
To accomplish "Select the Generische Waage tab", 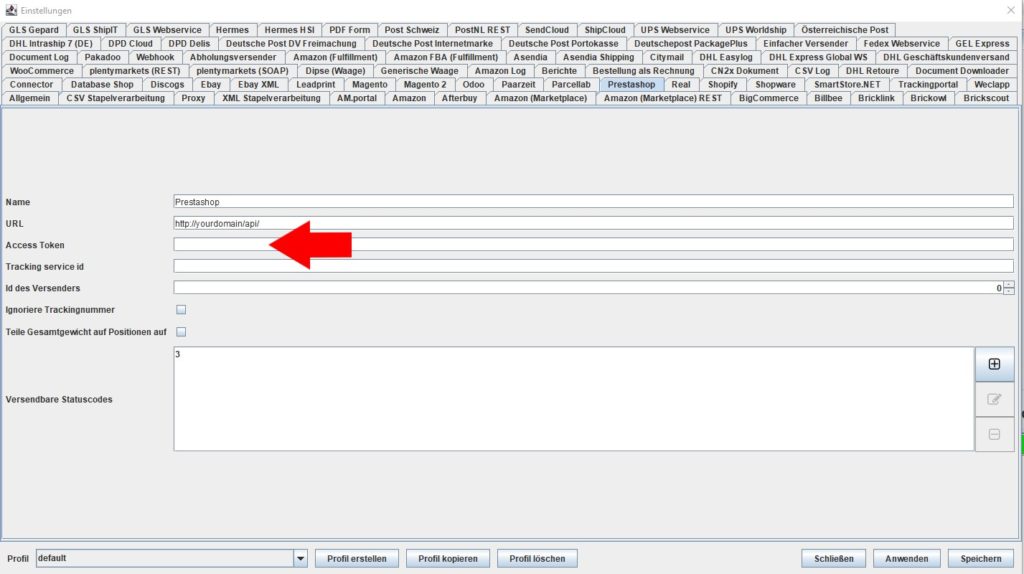I will coord(419,71).
